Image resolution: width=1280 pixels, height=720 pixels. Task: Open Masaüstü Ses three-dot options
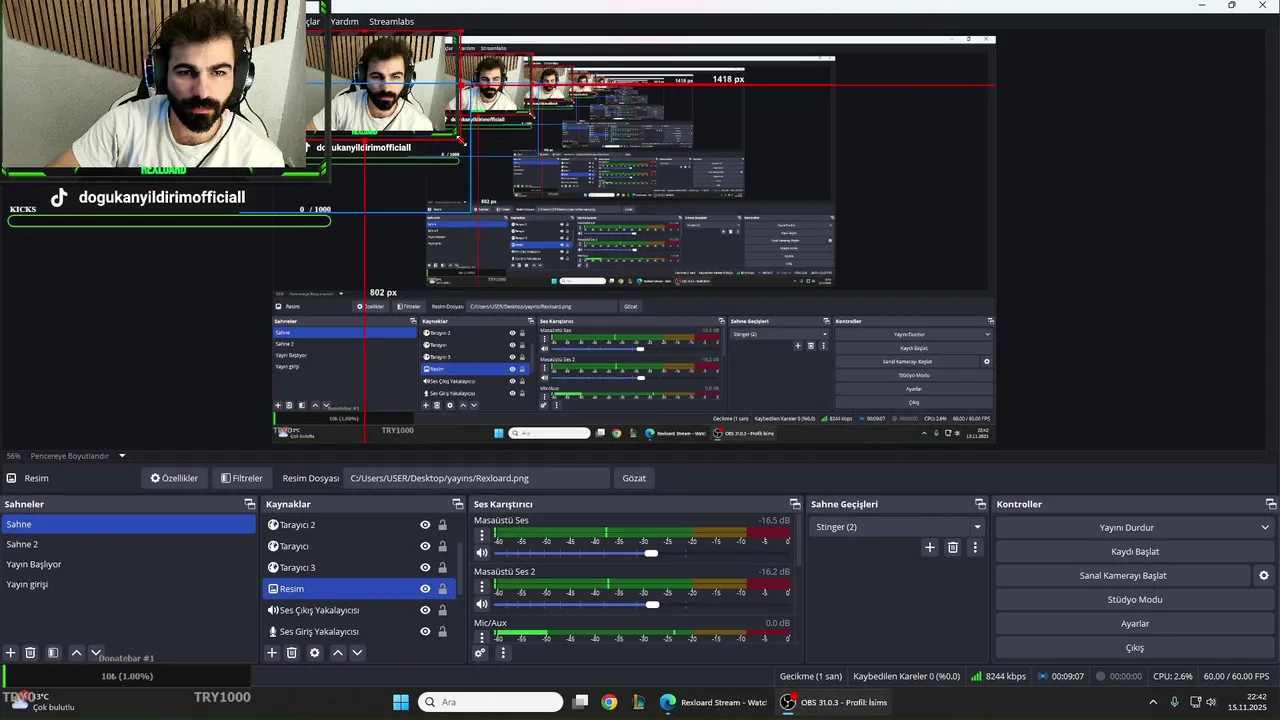click(x=482, y=536)
